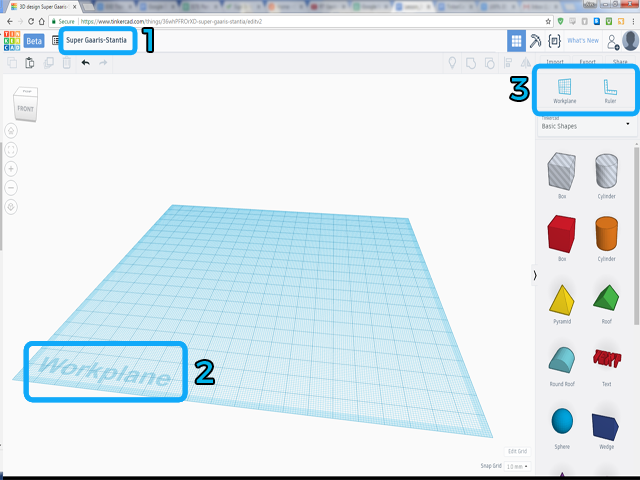This screenshot has width=640, height=480.
Task: Open the Basic Shapes category dropdown
Action: [x=586, y=126]
